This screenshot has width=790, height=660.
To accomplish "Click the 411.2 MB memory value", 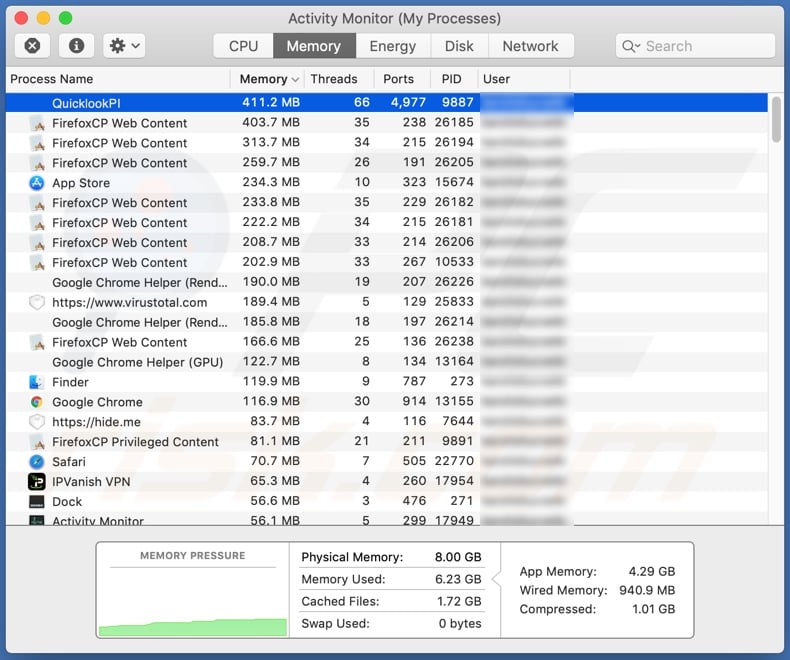I will 271,102.
